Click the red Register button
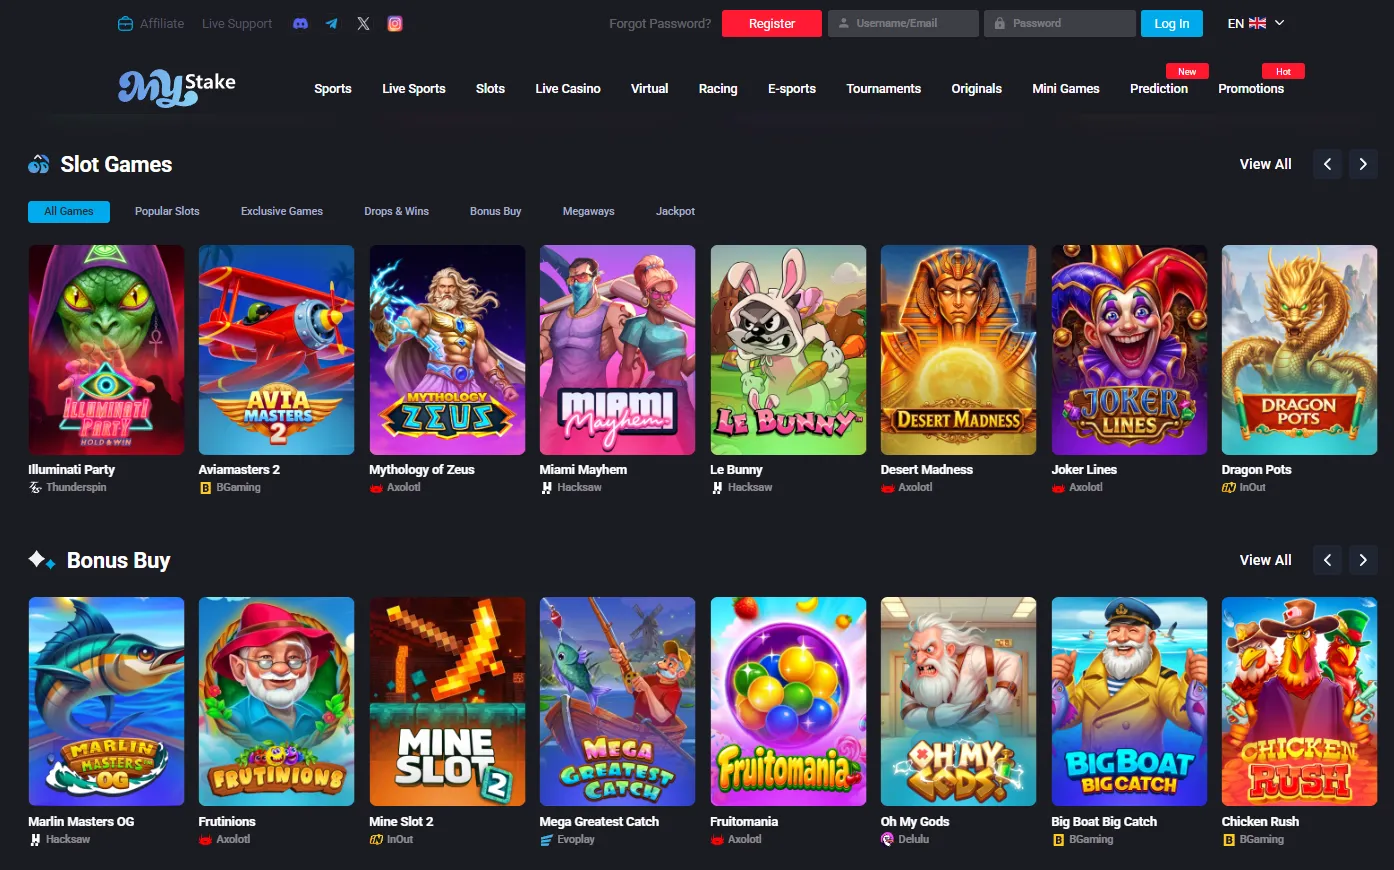The width and height of the screenshot is (1394, 870). click(772, 23)
